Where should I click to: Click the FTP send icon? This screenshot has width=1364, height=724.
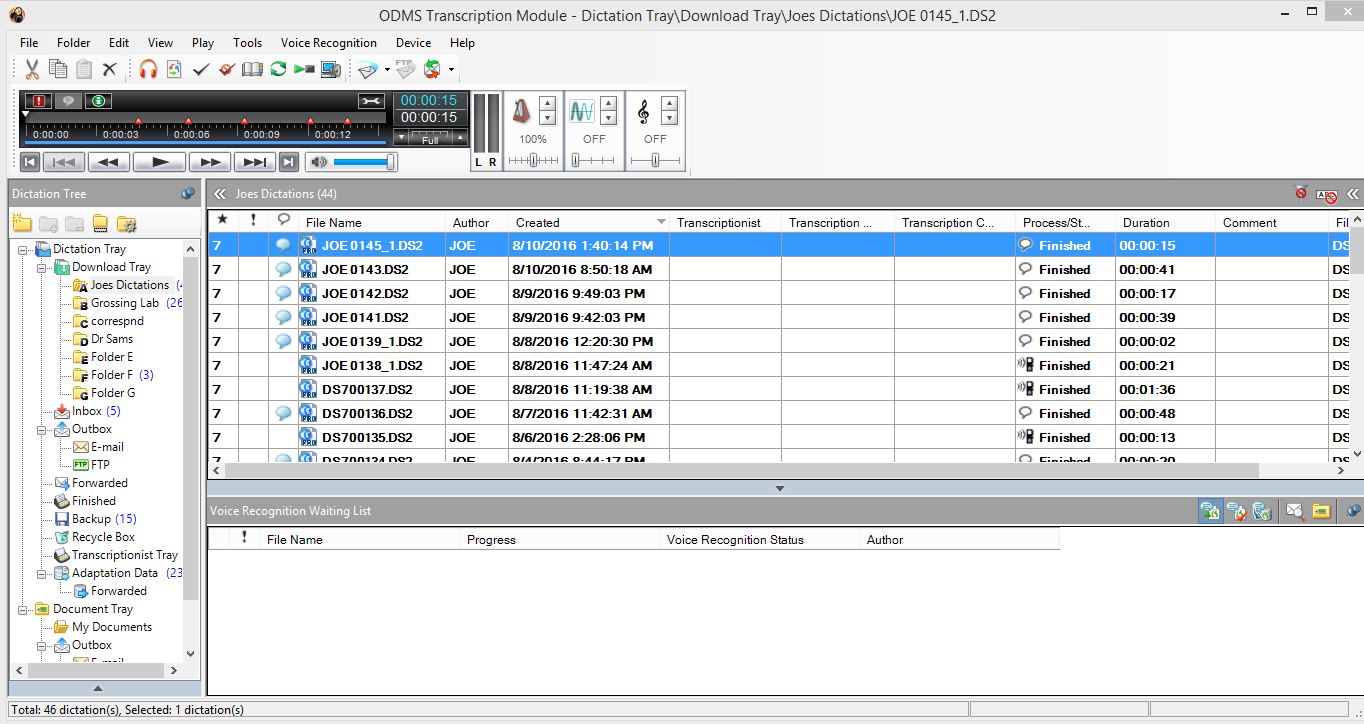click(x=405, y=69)
